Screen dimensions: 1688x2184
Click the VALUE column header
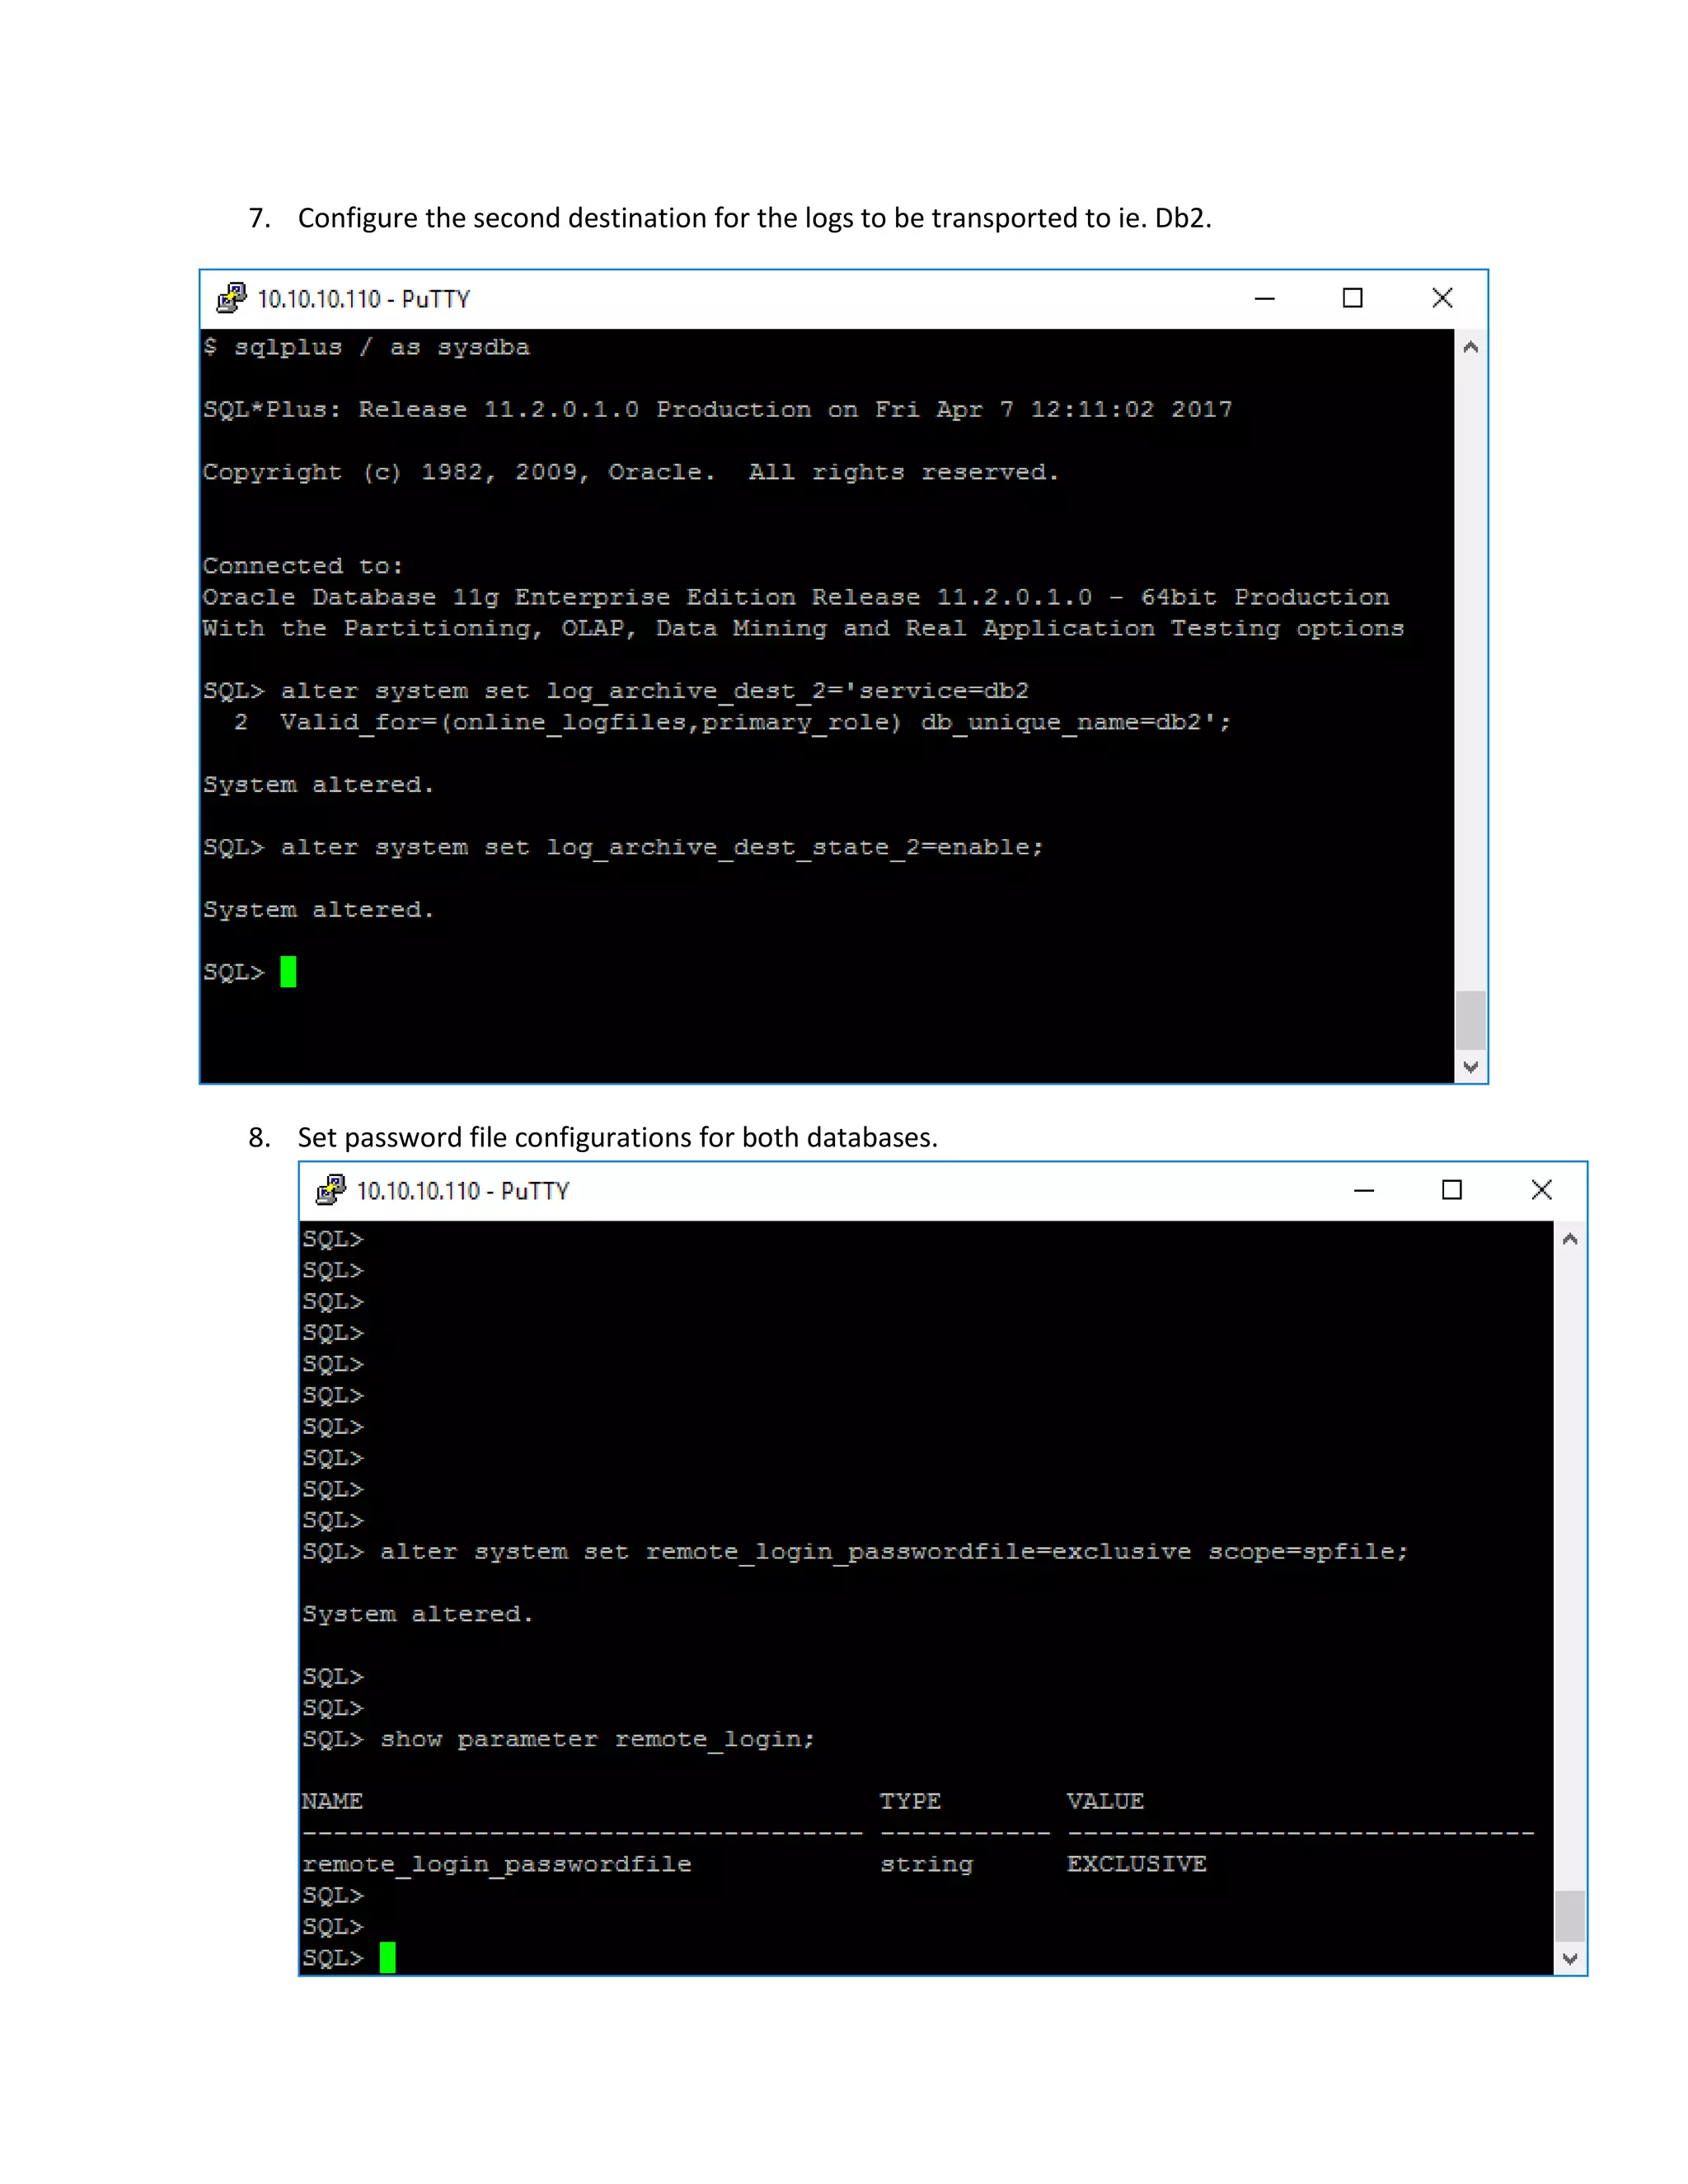[1105, 1801]
